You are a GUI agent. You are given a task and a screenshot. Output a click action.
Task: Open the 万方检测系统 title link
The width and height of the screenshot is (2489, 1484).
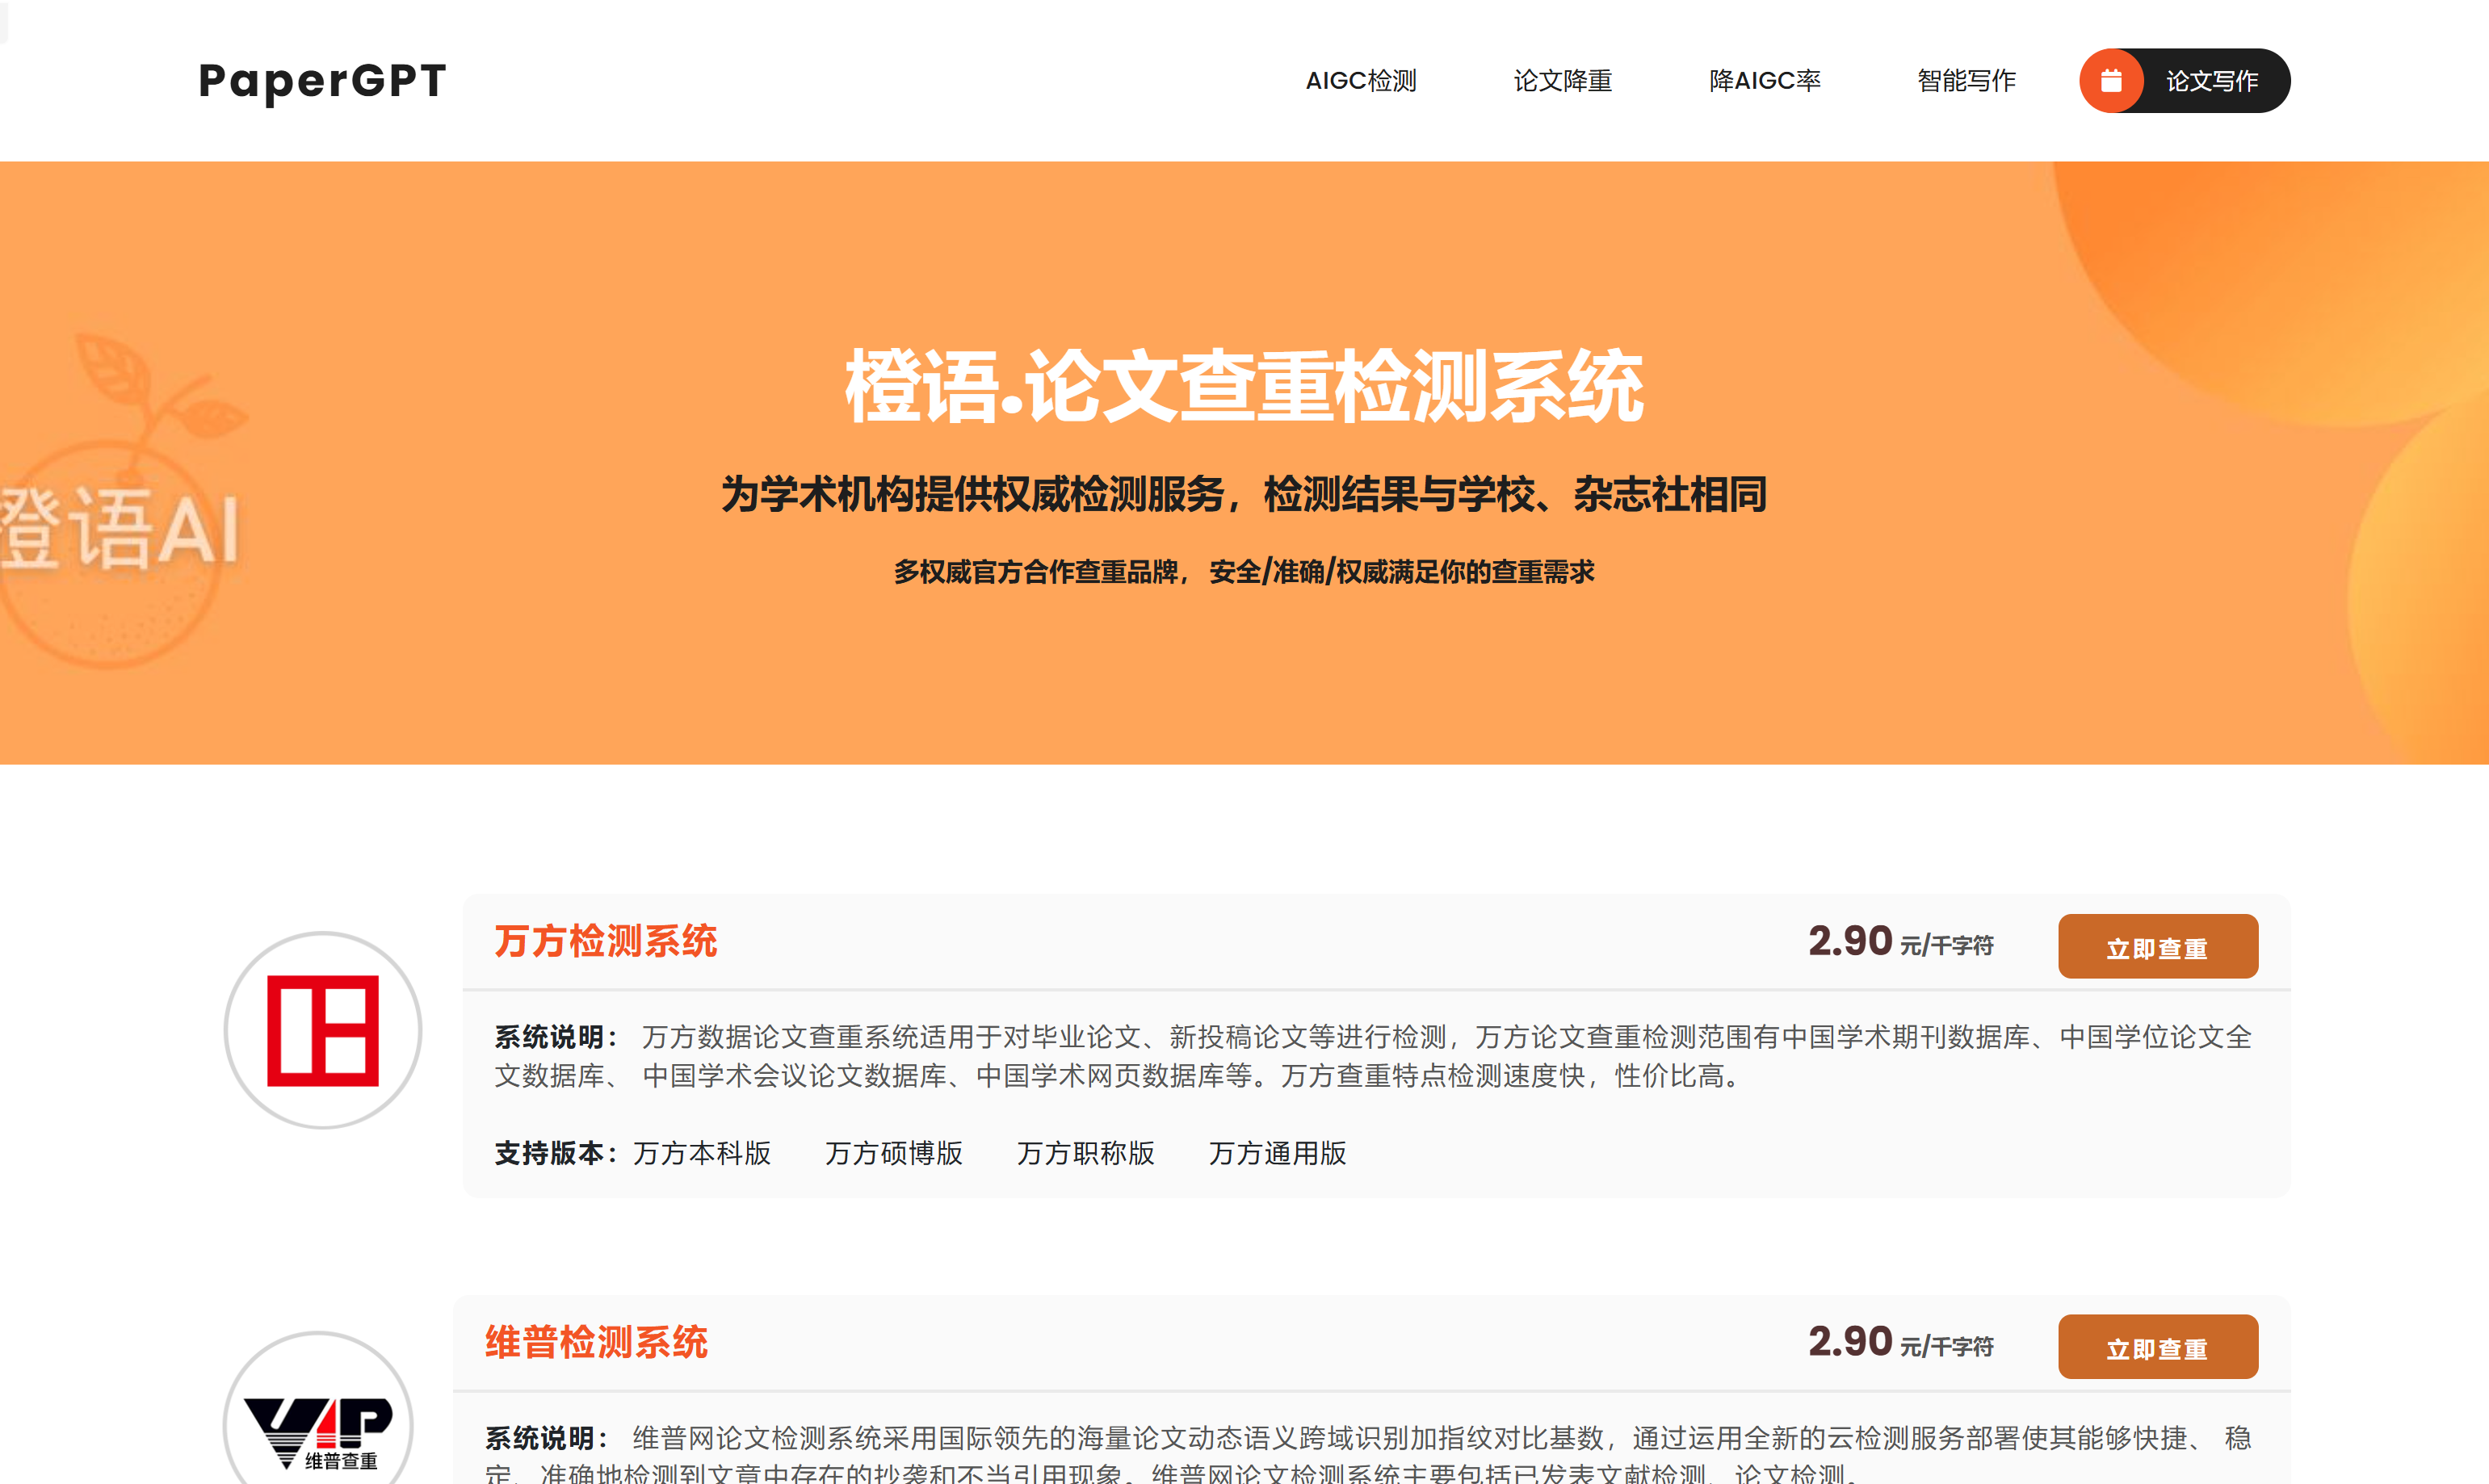tap(606, 941)
